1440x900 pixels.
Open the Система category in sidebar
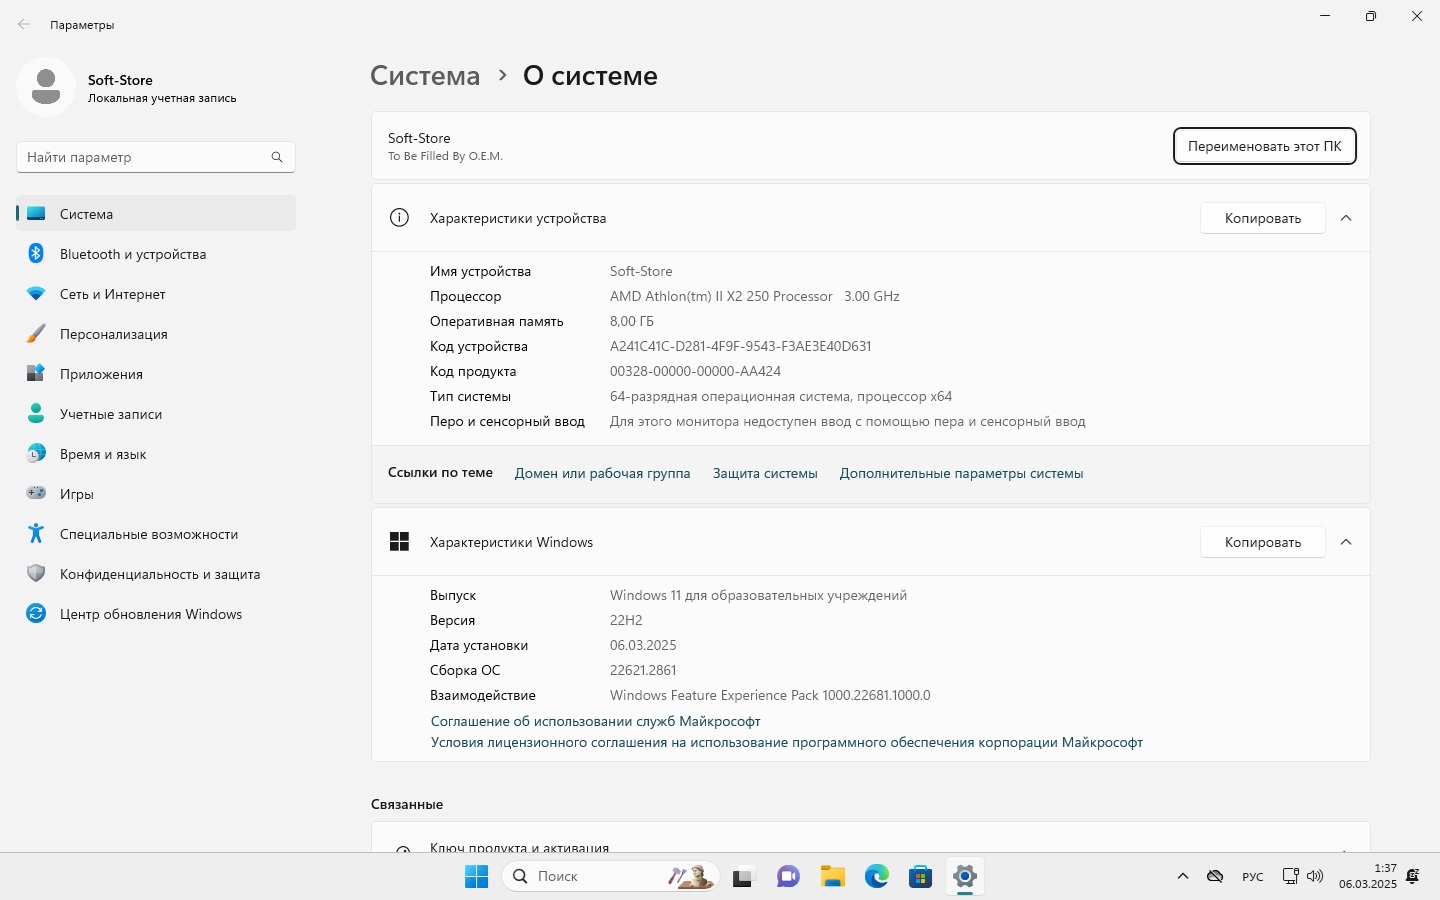click(x=156, y=213)
